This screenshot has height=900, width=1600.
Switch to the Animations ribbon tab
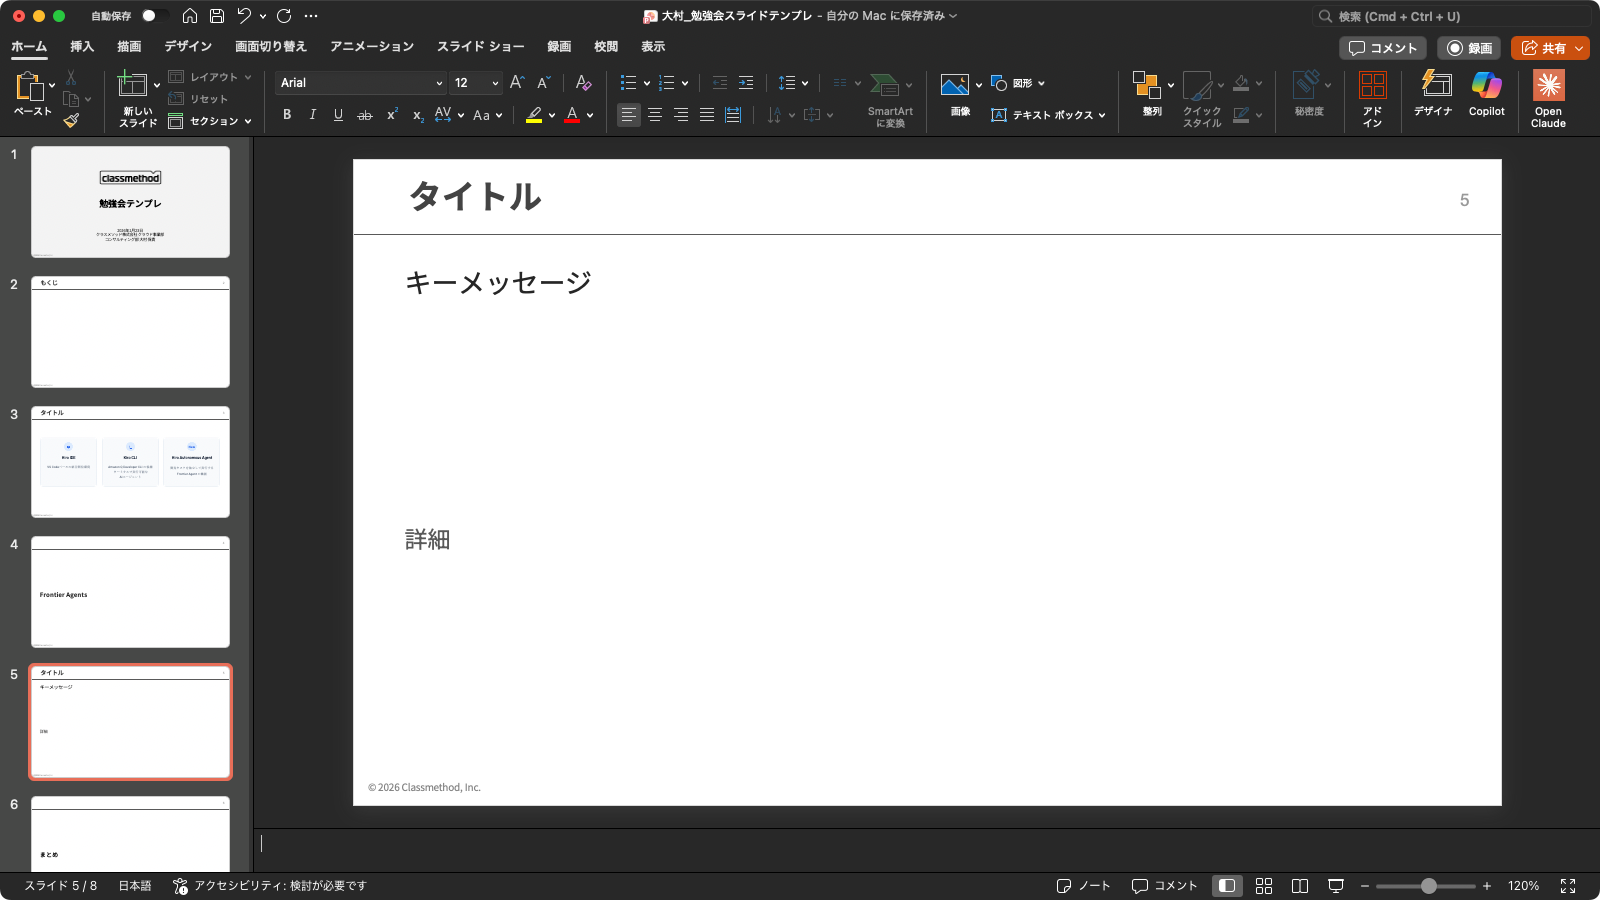tap(371, 47)
